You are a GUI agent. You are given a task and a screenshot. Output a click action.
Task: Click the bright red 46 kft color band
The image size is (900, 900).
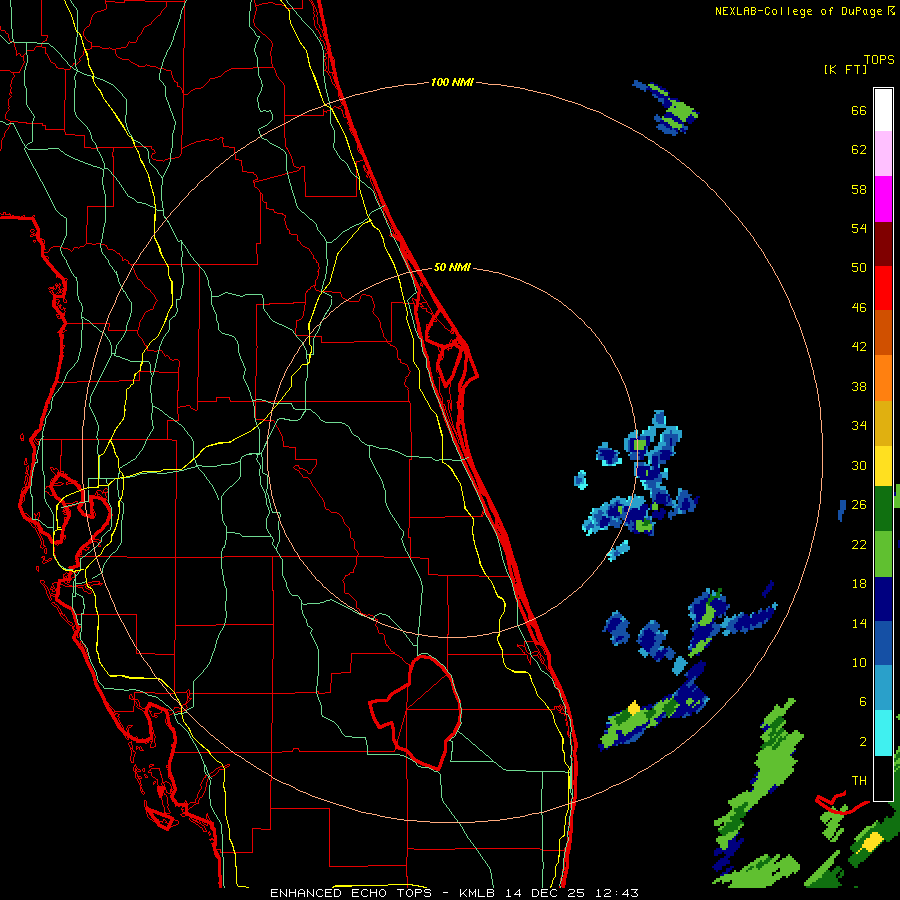[x=883, y=288]
